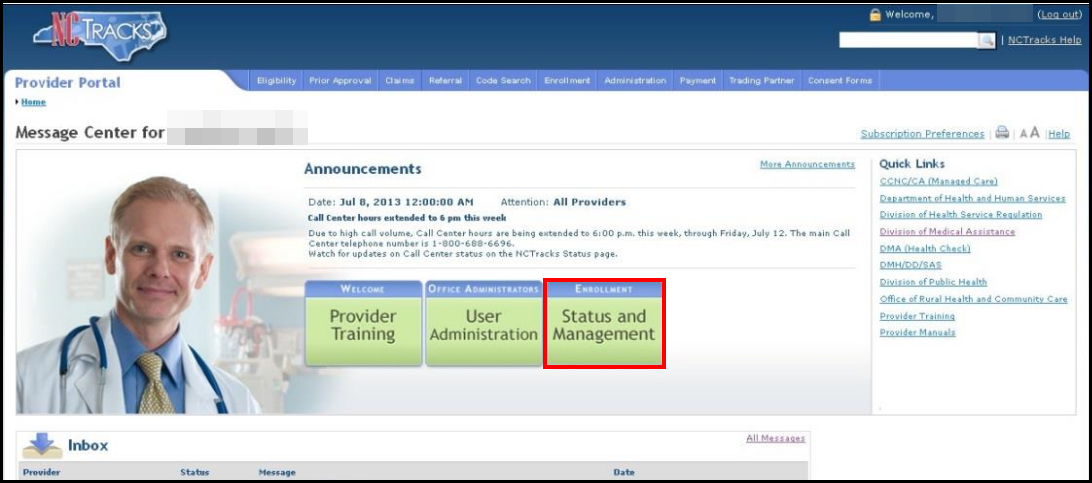Click the small letter A text size icon

(x=1023, y=134)
